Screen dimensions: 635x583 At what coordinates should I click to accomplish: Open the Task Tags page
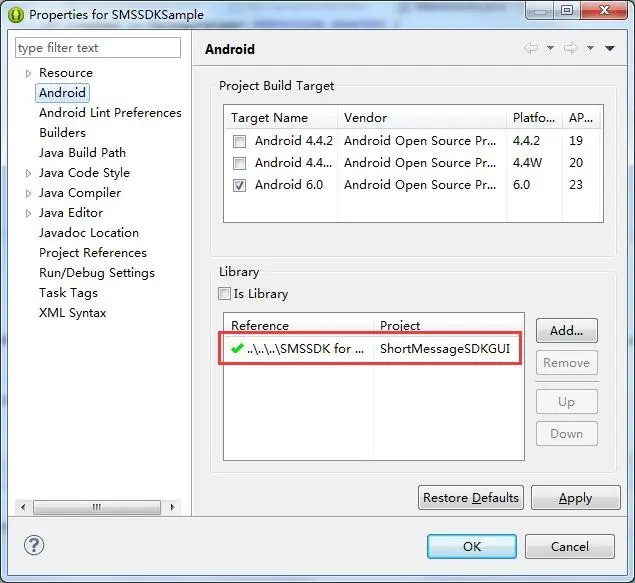pyautogui.click(x=68, y=293)
